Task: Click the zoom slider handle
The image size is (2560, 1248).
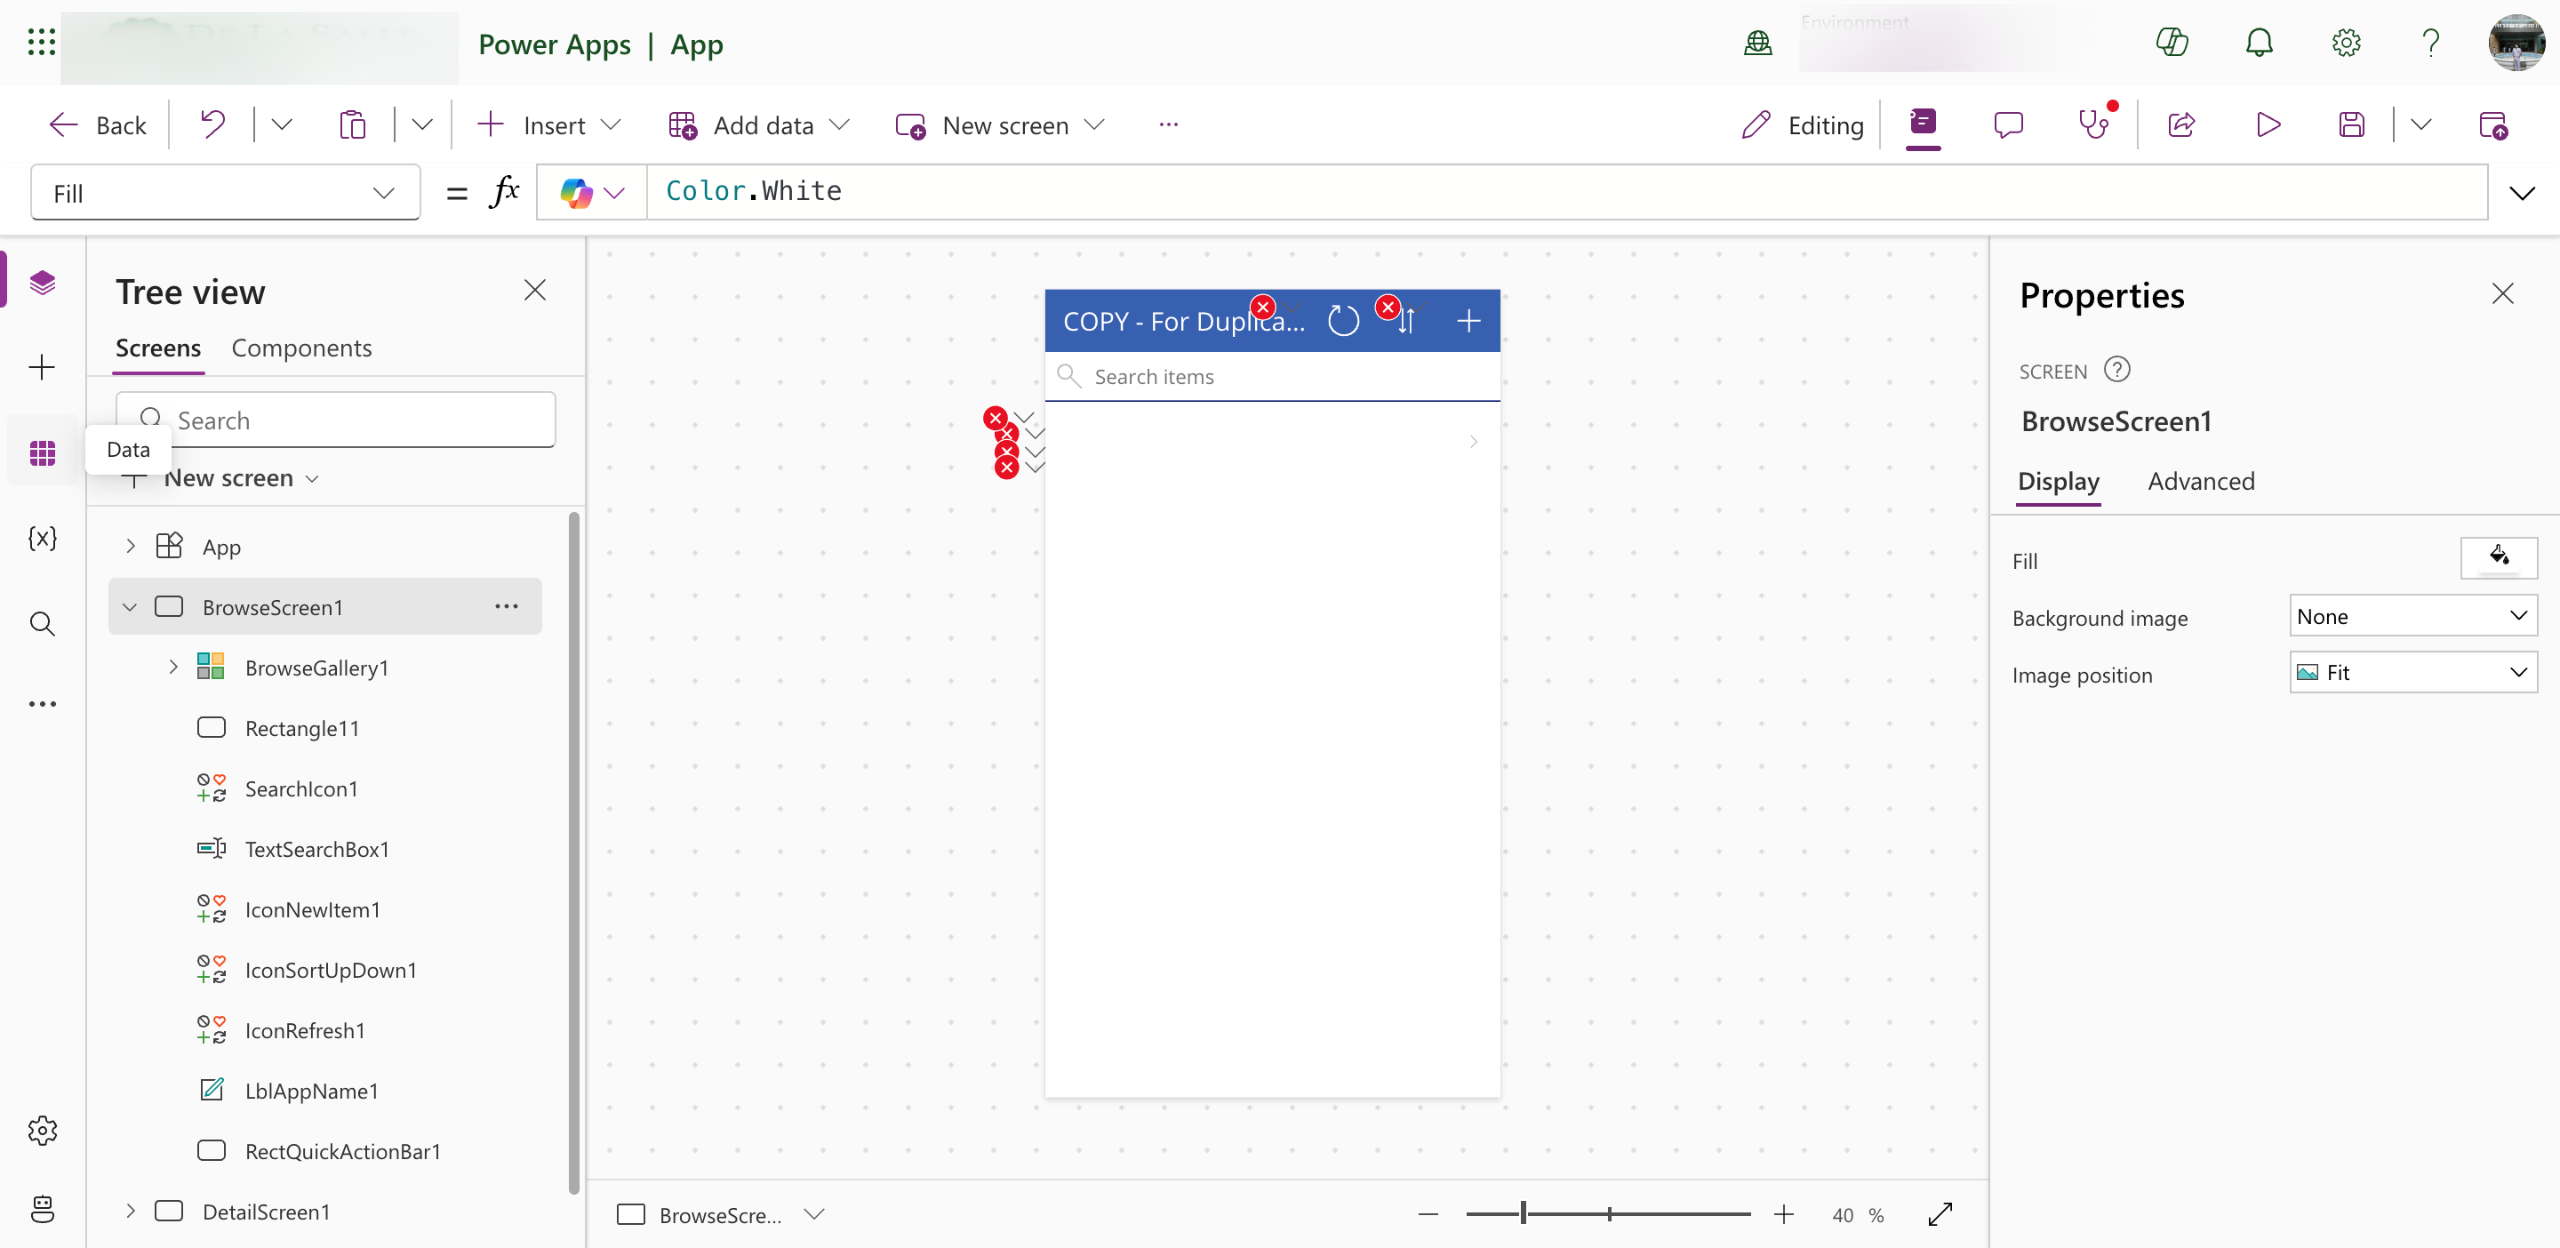Action: pyautogui.click(x=1523, y=1214)
